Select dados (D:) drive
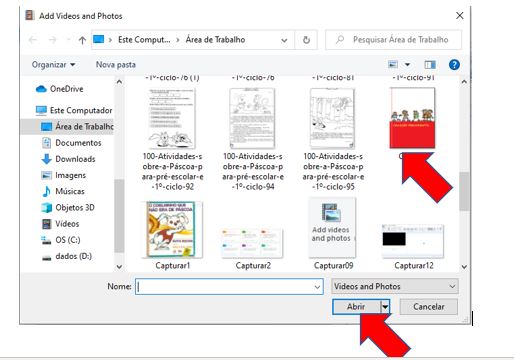 66,256
